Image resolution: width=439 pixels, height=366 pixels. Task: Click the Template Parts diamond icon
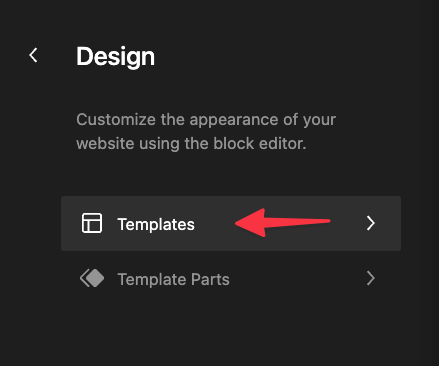pos(92,278)
